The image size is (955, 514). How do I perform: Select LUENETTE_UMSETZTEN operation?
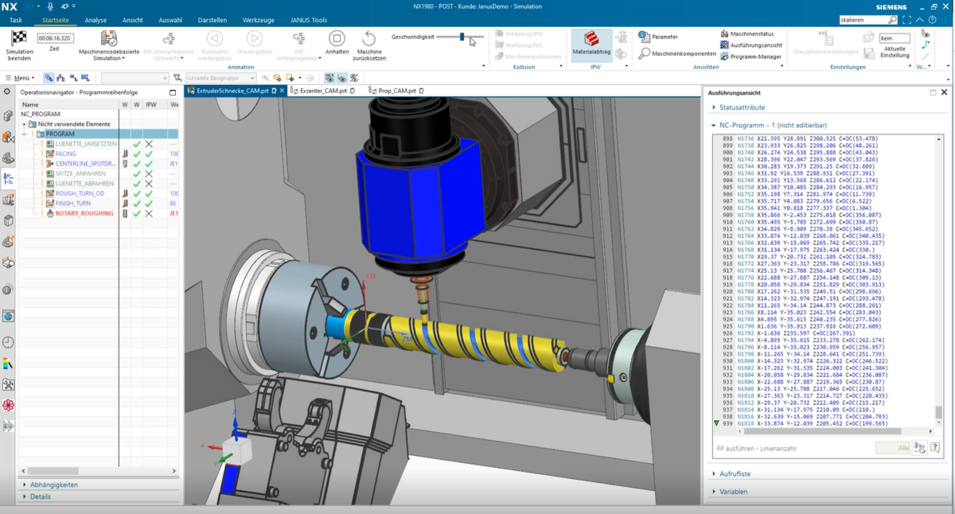tap(85, 144)
